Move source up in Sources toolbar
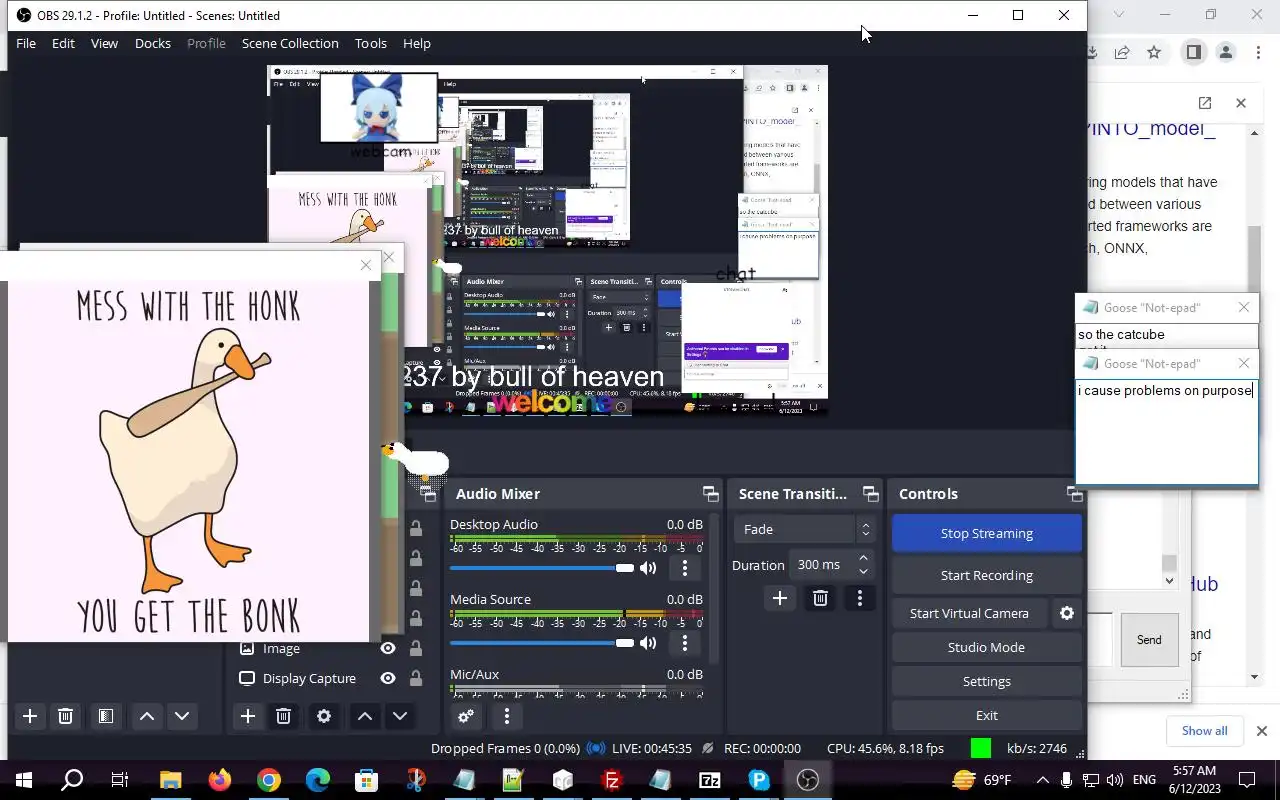Image resolution: width=1280 pixels, height=800 pixels. click(x=364, y=716)
